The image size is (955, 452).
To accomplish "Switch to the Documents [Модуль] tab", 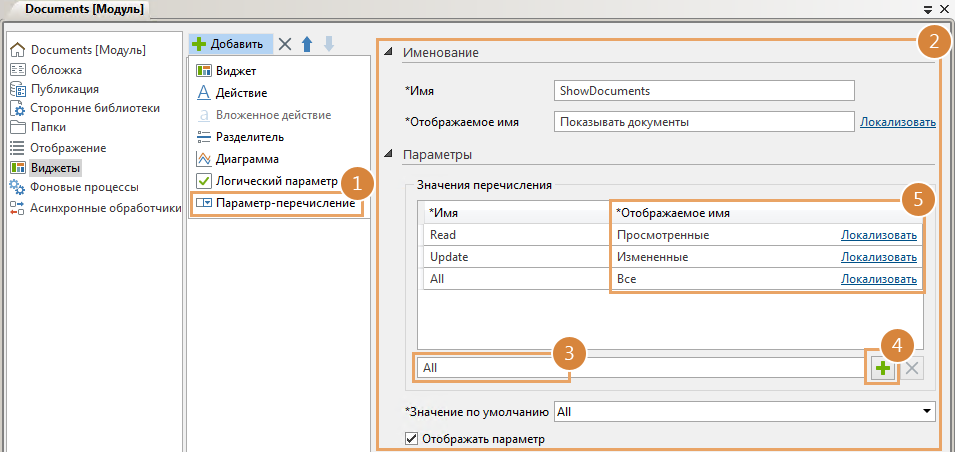I will (x=77, y=10).
